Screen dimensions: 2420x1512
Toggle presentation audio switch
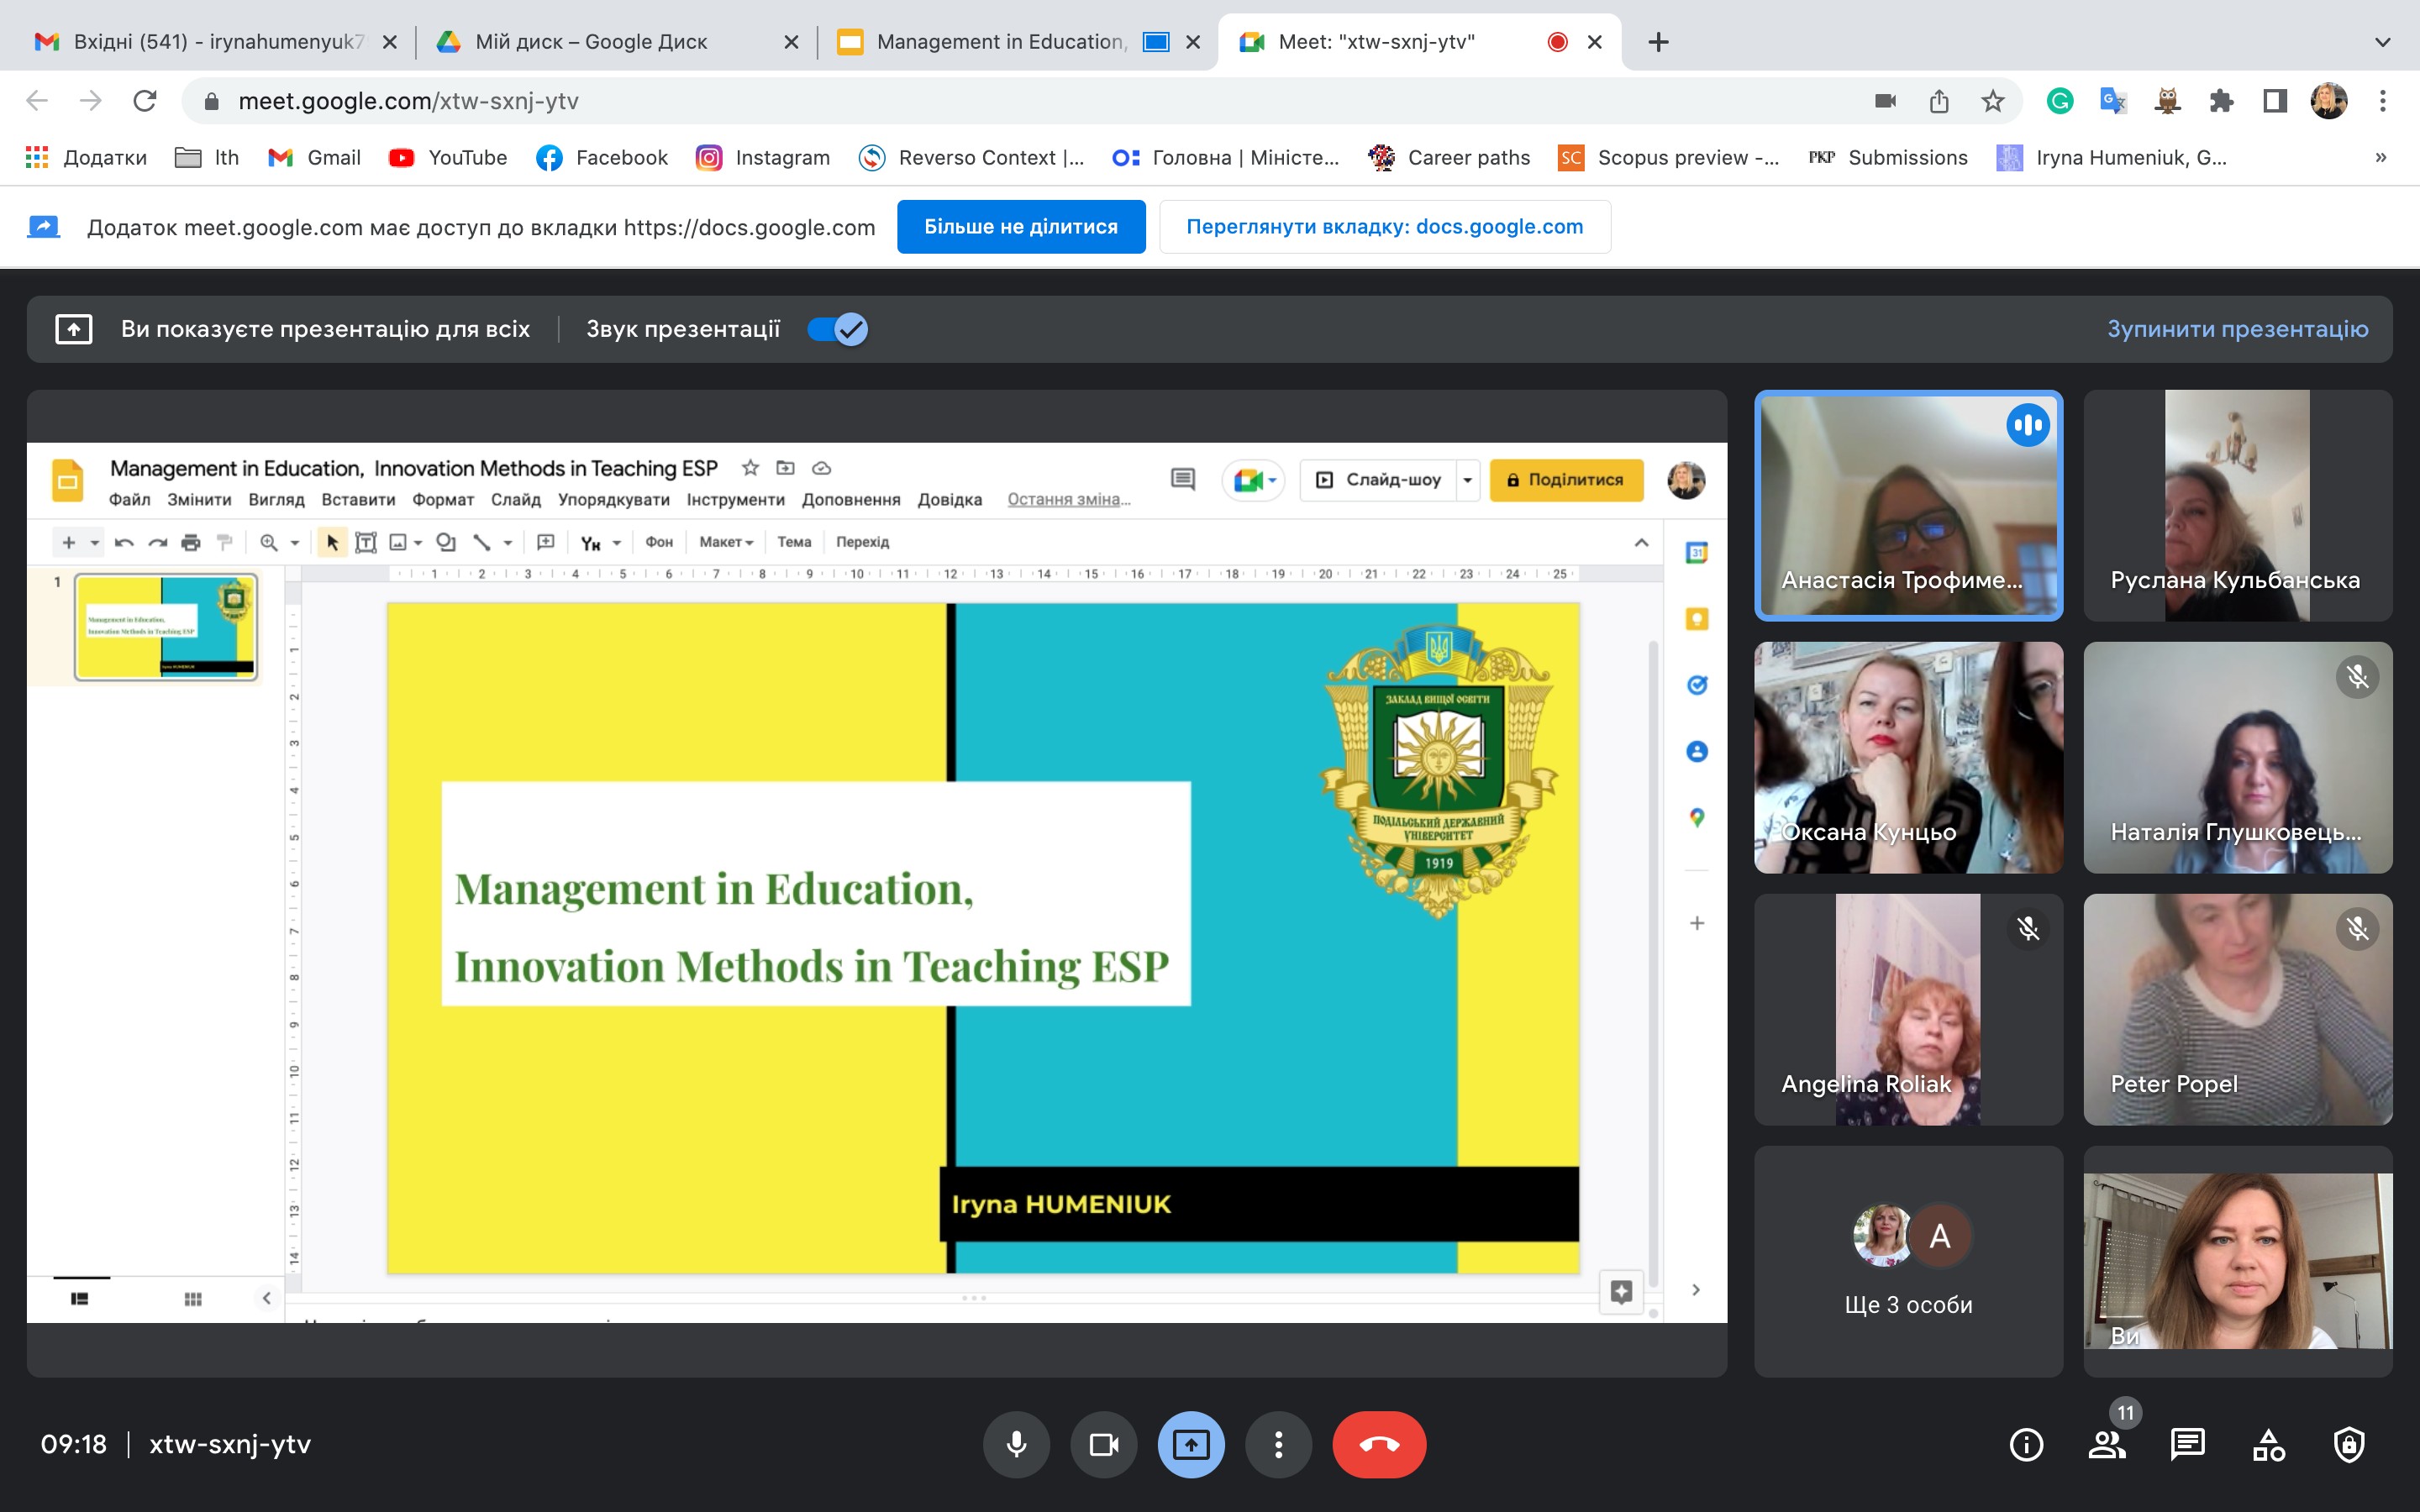click(x=838, y=329)
